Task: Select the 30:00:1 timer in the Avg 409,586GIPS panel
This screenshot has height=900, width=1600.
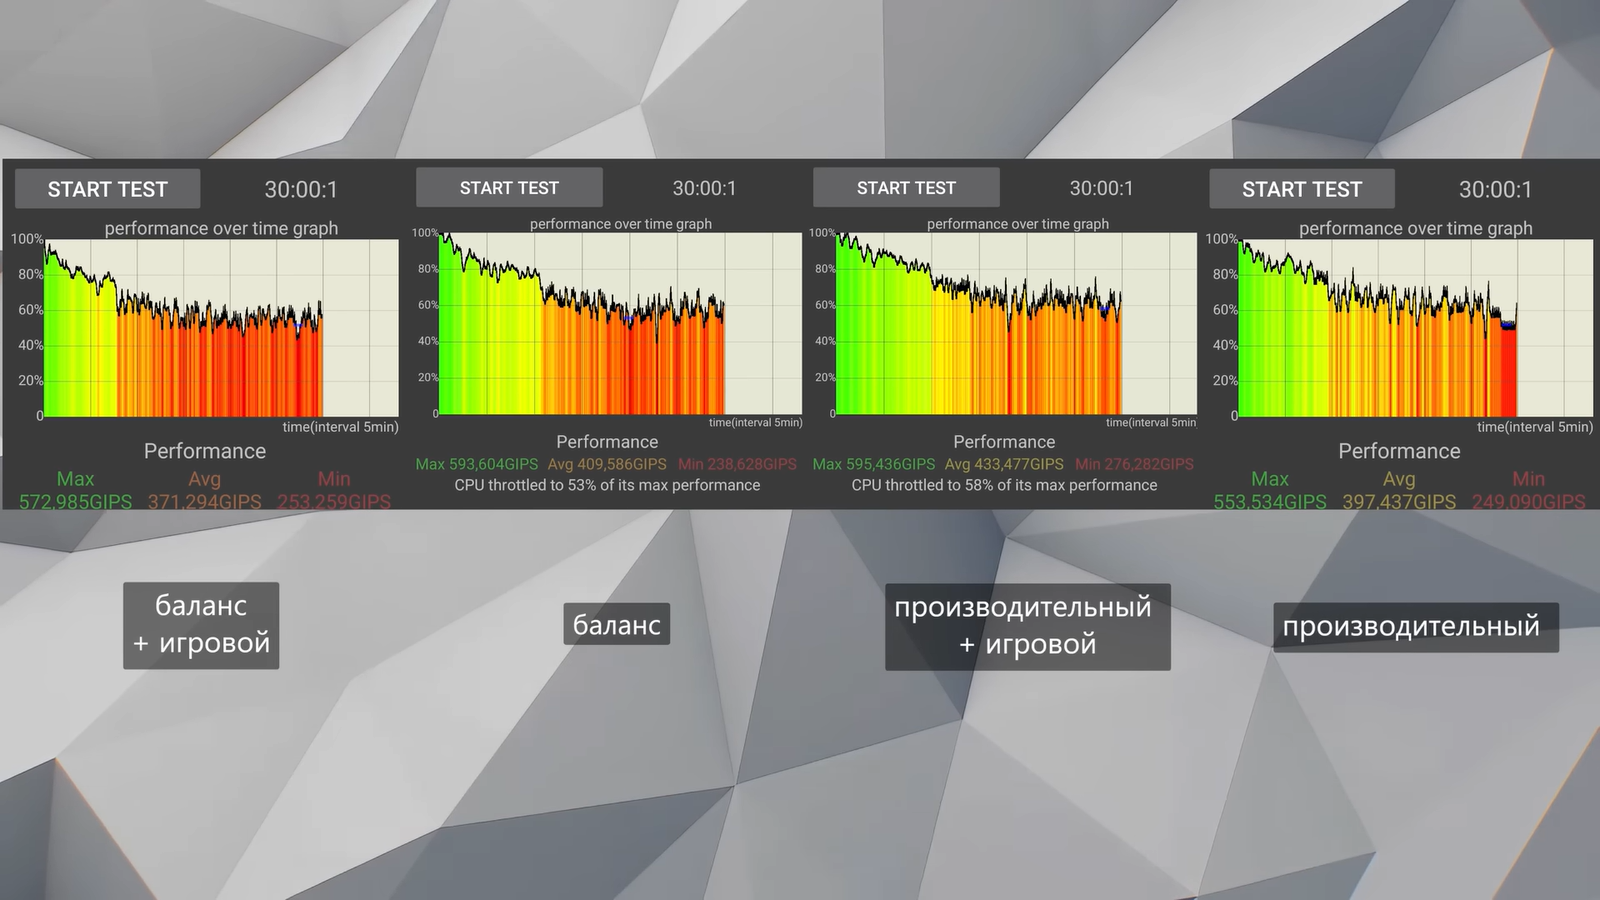Action: (704, 188)
